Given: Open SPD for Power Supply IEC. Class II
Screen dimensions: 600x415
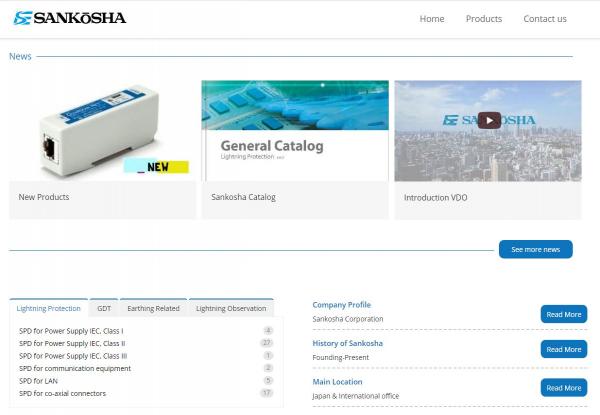Looking at the screenshot, I should [x=72, y=343].
